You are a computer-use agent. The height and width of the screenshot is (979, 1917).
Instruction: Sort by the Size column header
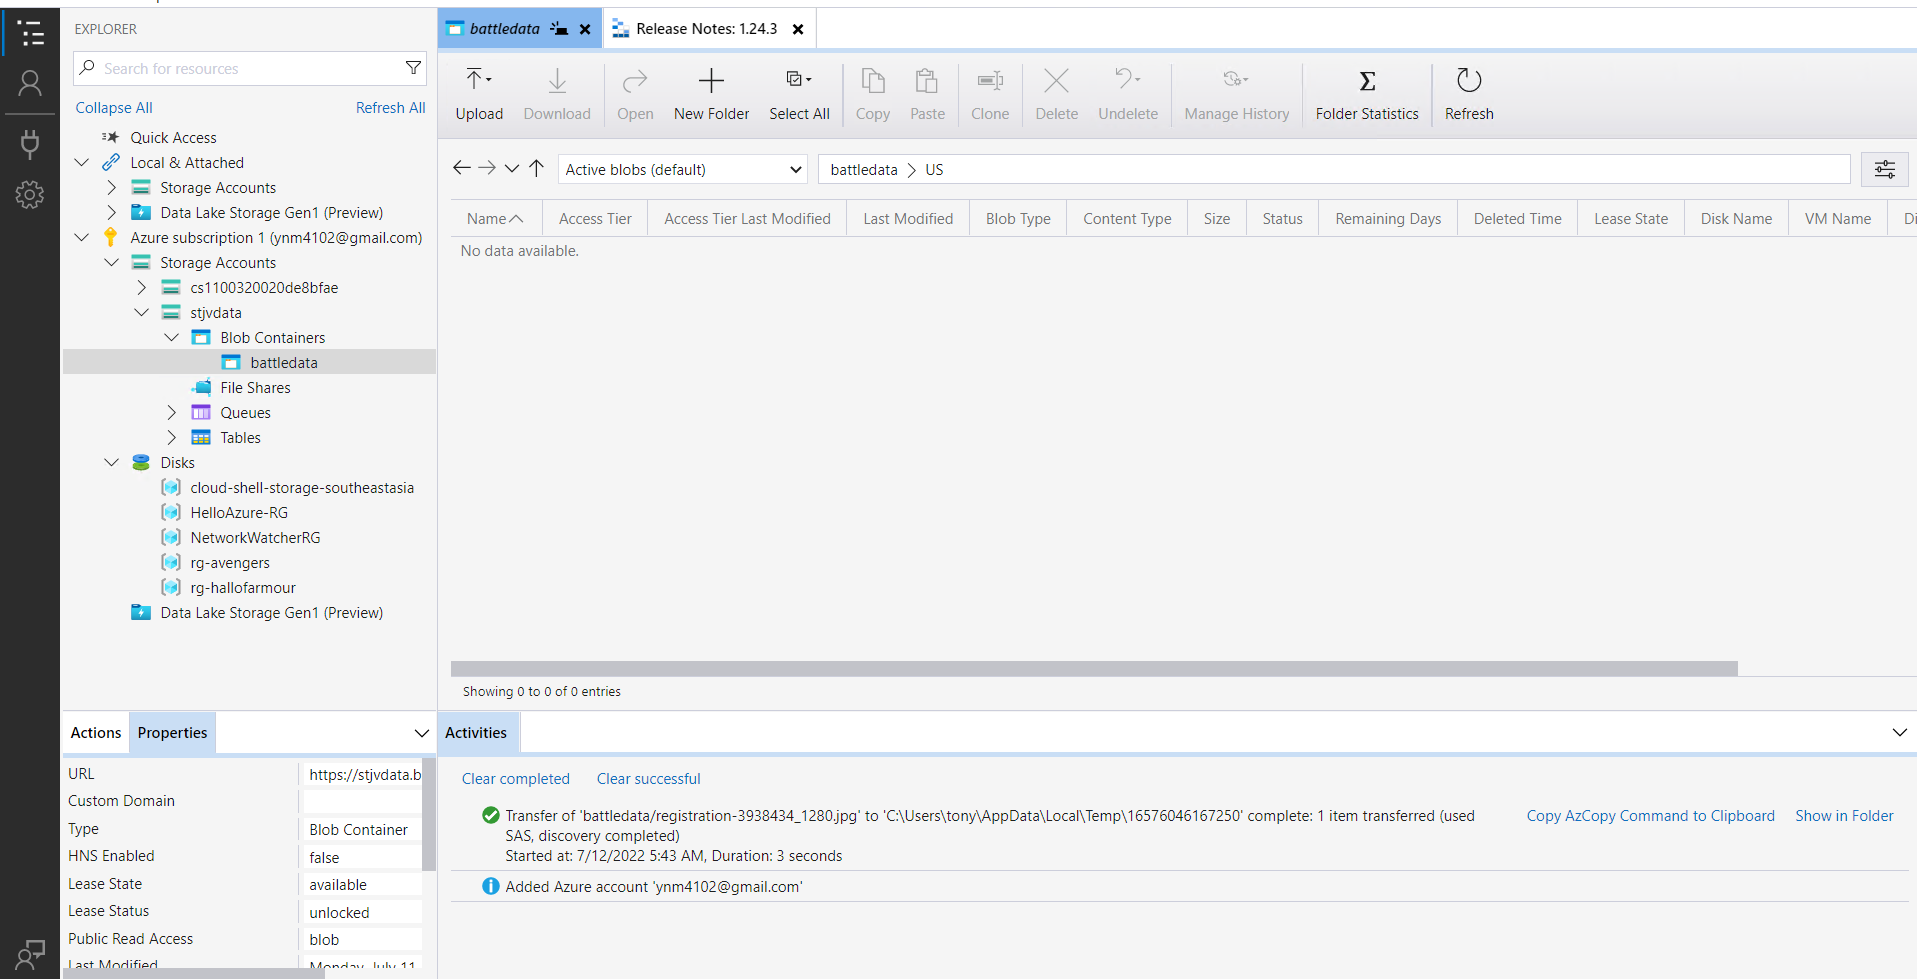coord(1216,218)
